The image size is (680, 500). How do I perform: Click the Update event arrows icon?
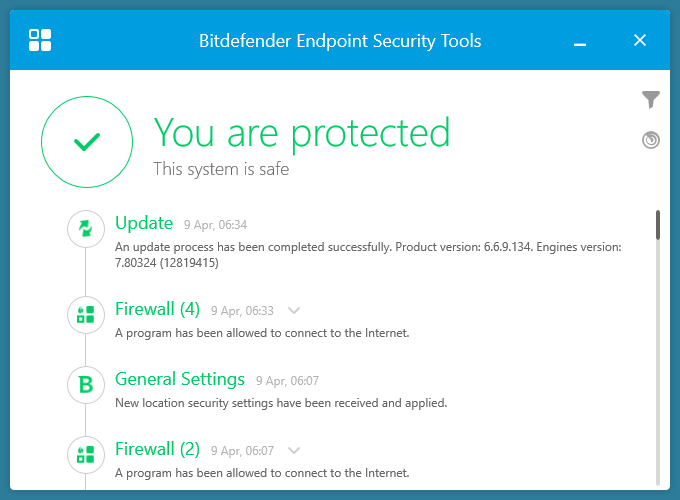click(86, 229)
